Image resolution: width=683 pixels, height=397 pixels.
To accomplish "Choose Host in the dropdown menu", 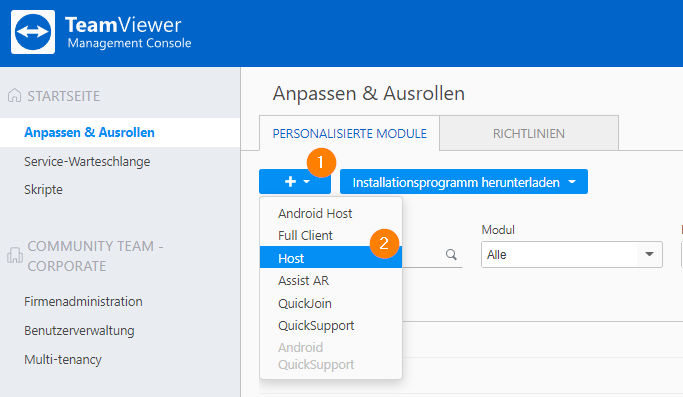I will [331, 258].
